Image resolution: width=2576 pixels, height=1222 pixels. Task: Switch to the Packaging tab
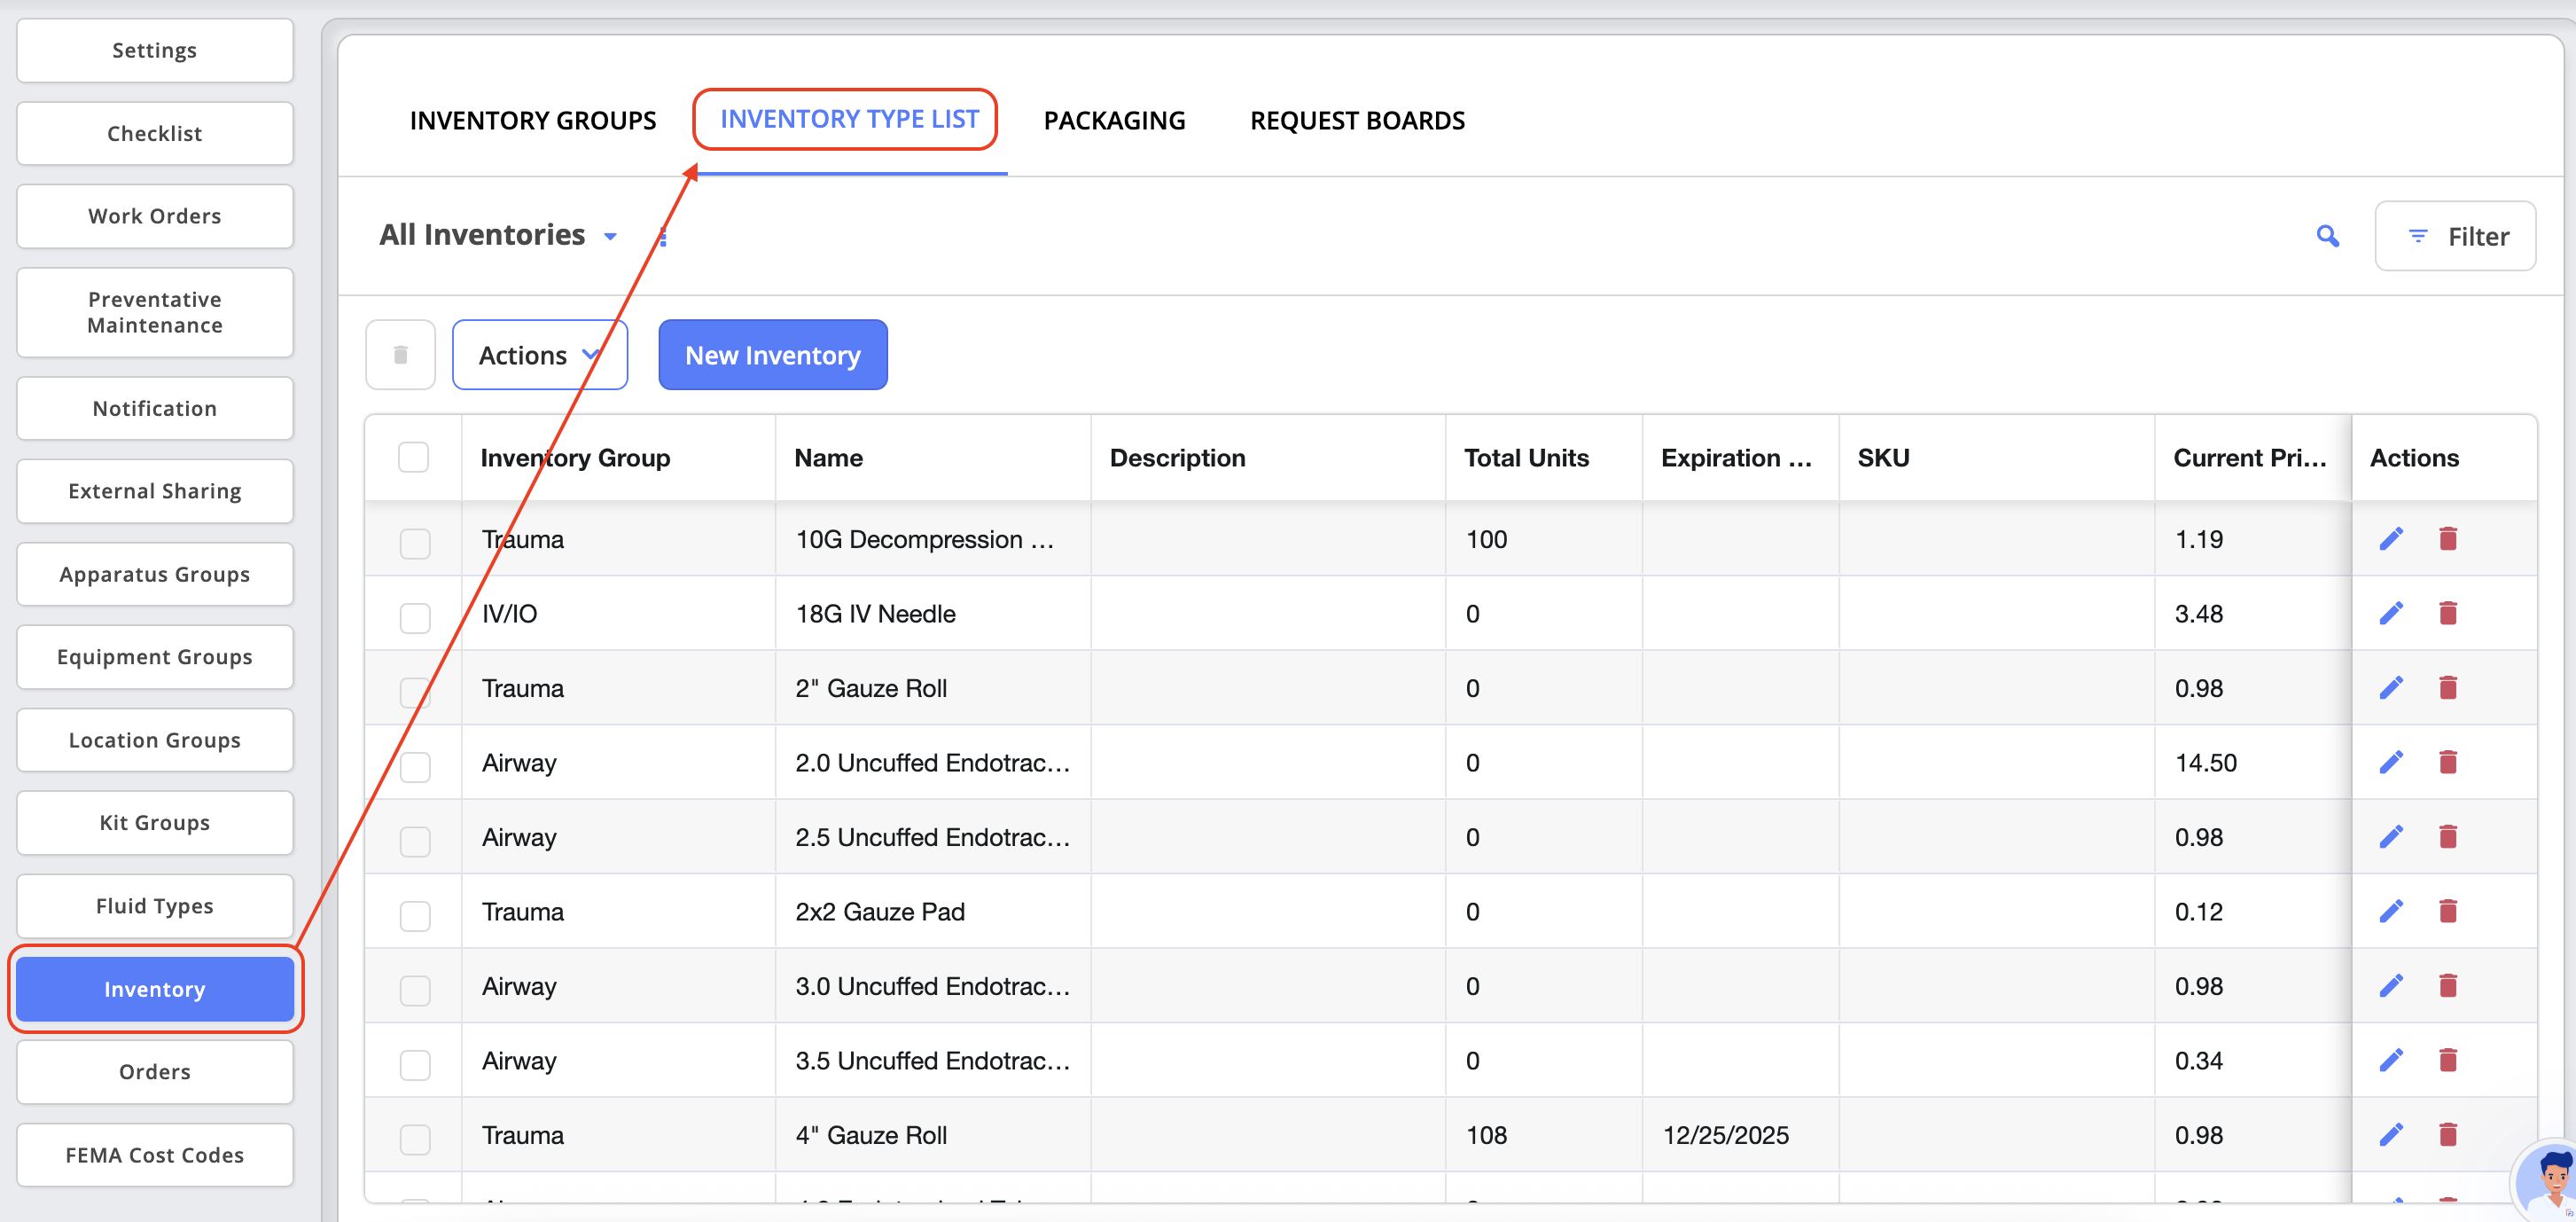coord(1114,120)
